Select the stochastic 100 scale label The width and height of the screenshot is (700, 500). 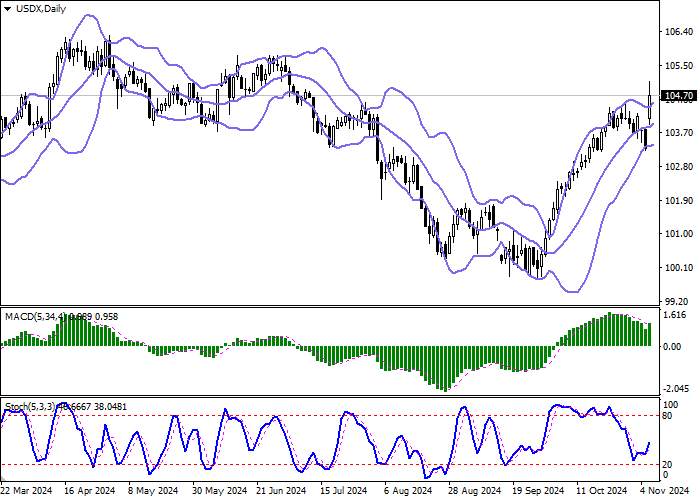[x=671, y=405]
